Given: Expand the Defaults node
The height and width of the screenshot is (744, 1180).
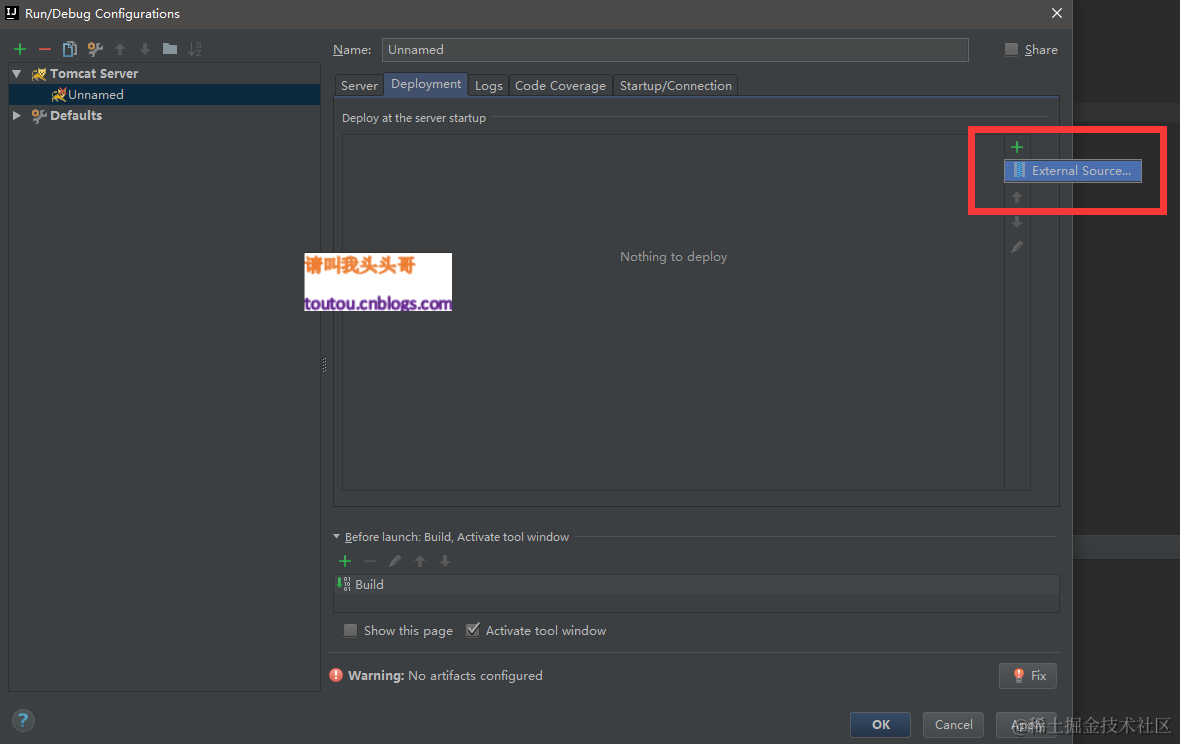Looking at the screenshot, I should click(x=16, y=115).
